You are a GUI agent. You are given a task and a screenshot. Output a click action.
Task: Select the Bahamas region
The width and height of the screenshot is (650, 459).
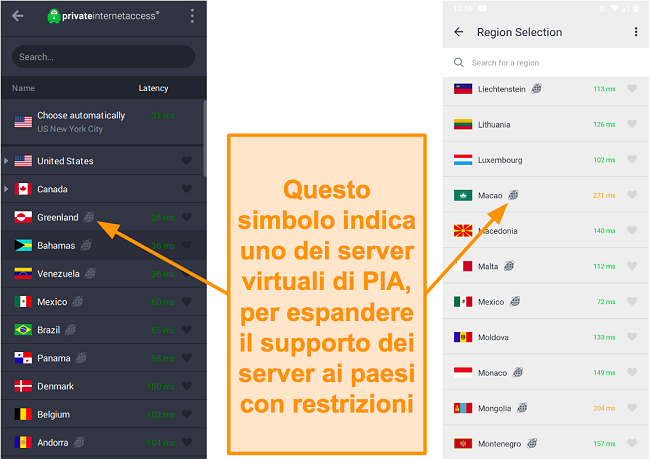click(x=104, y=245)
